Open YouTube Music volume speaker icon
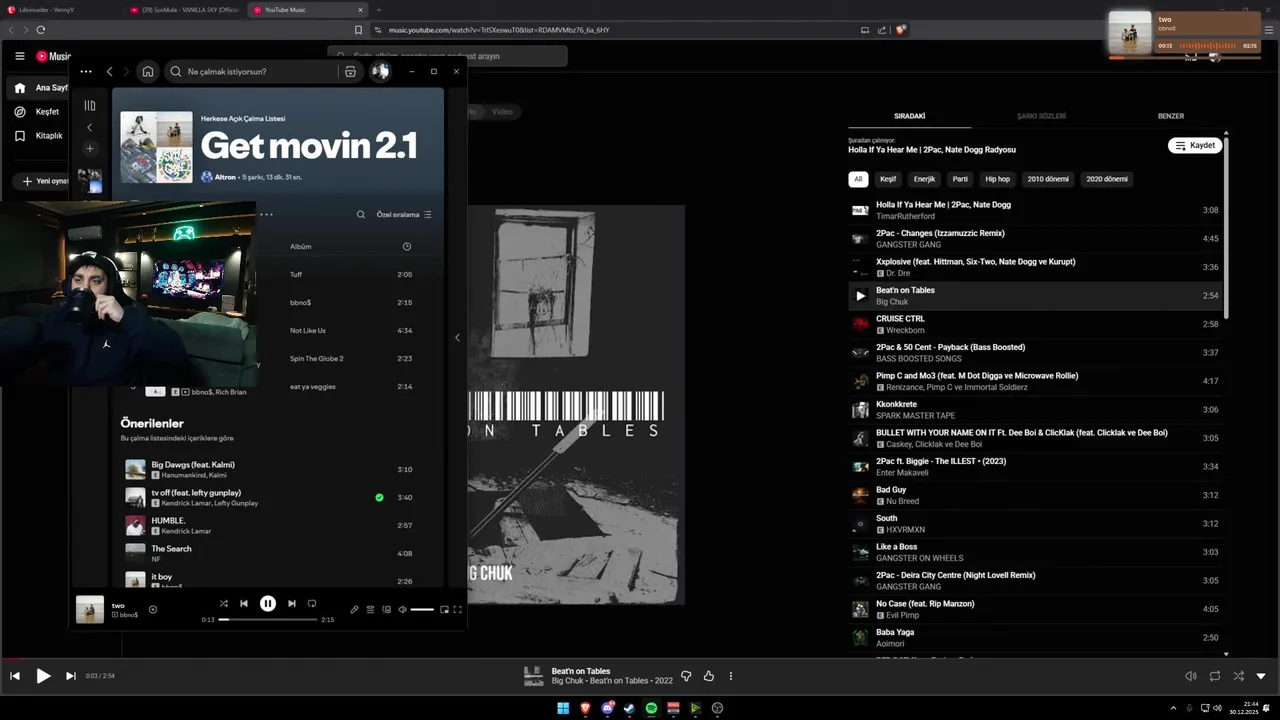This screenshot has height=720, width=1280. tap(1191, 676)
